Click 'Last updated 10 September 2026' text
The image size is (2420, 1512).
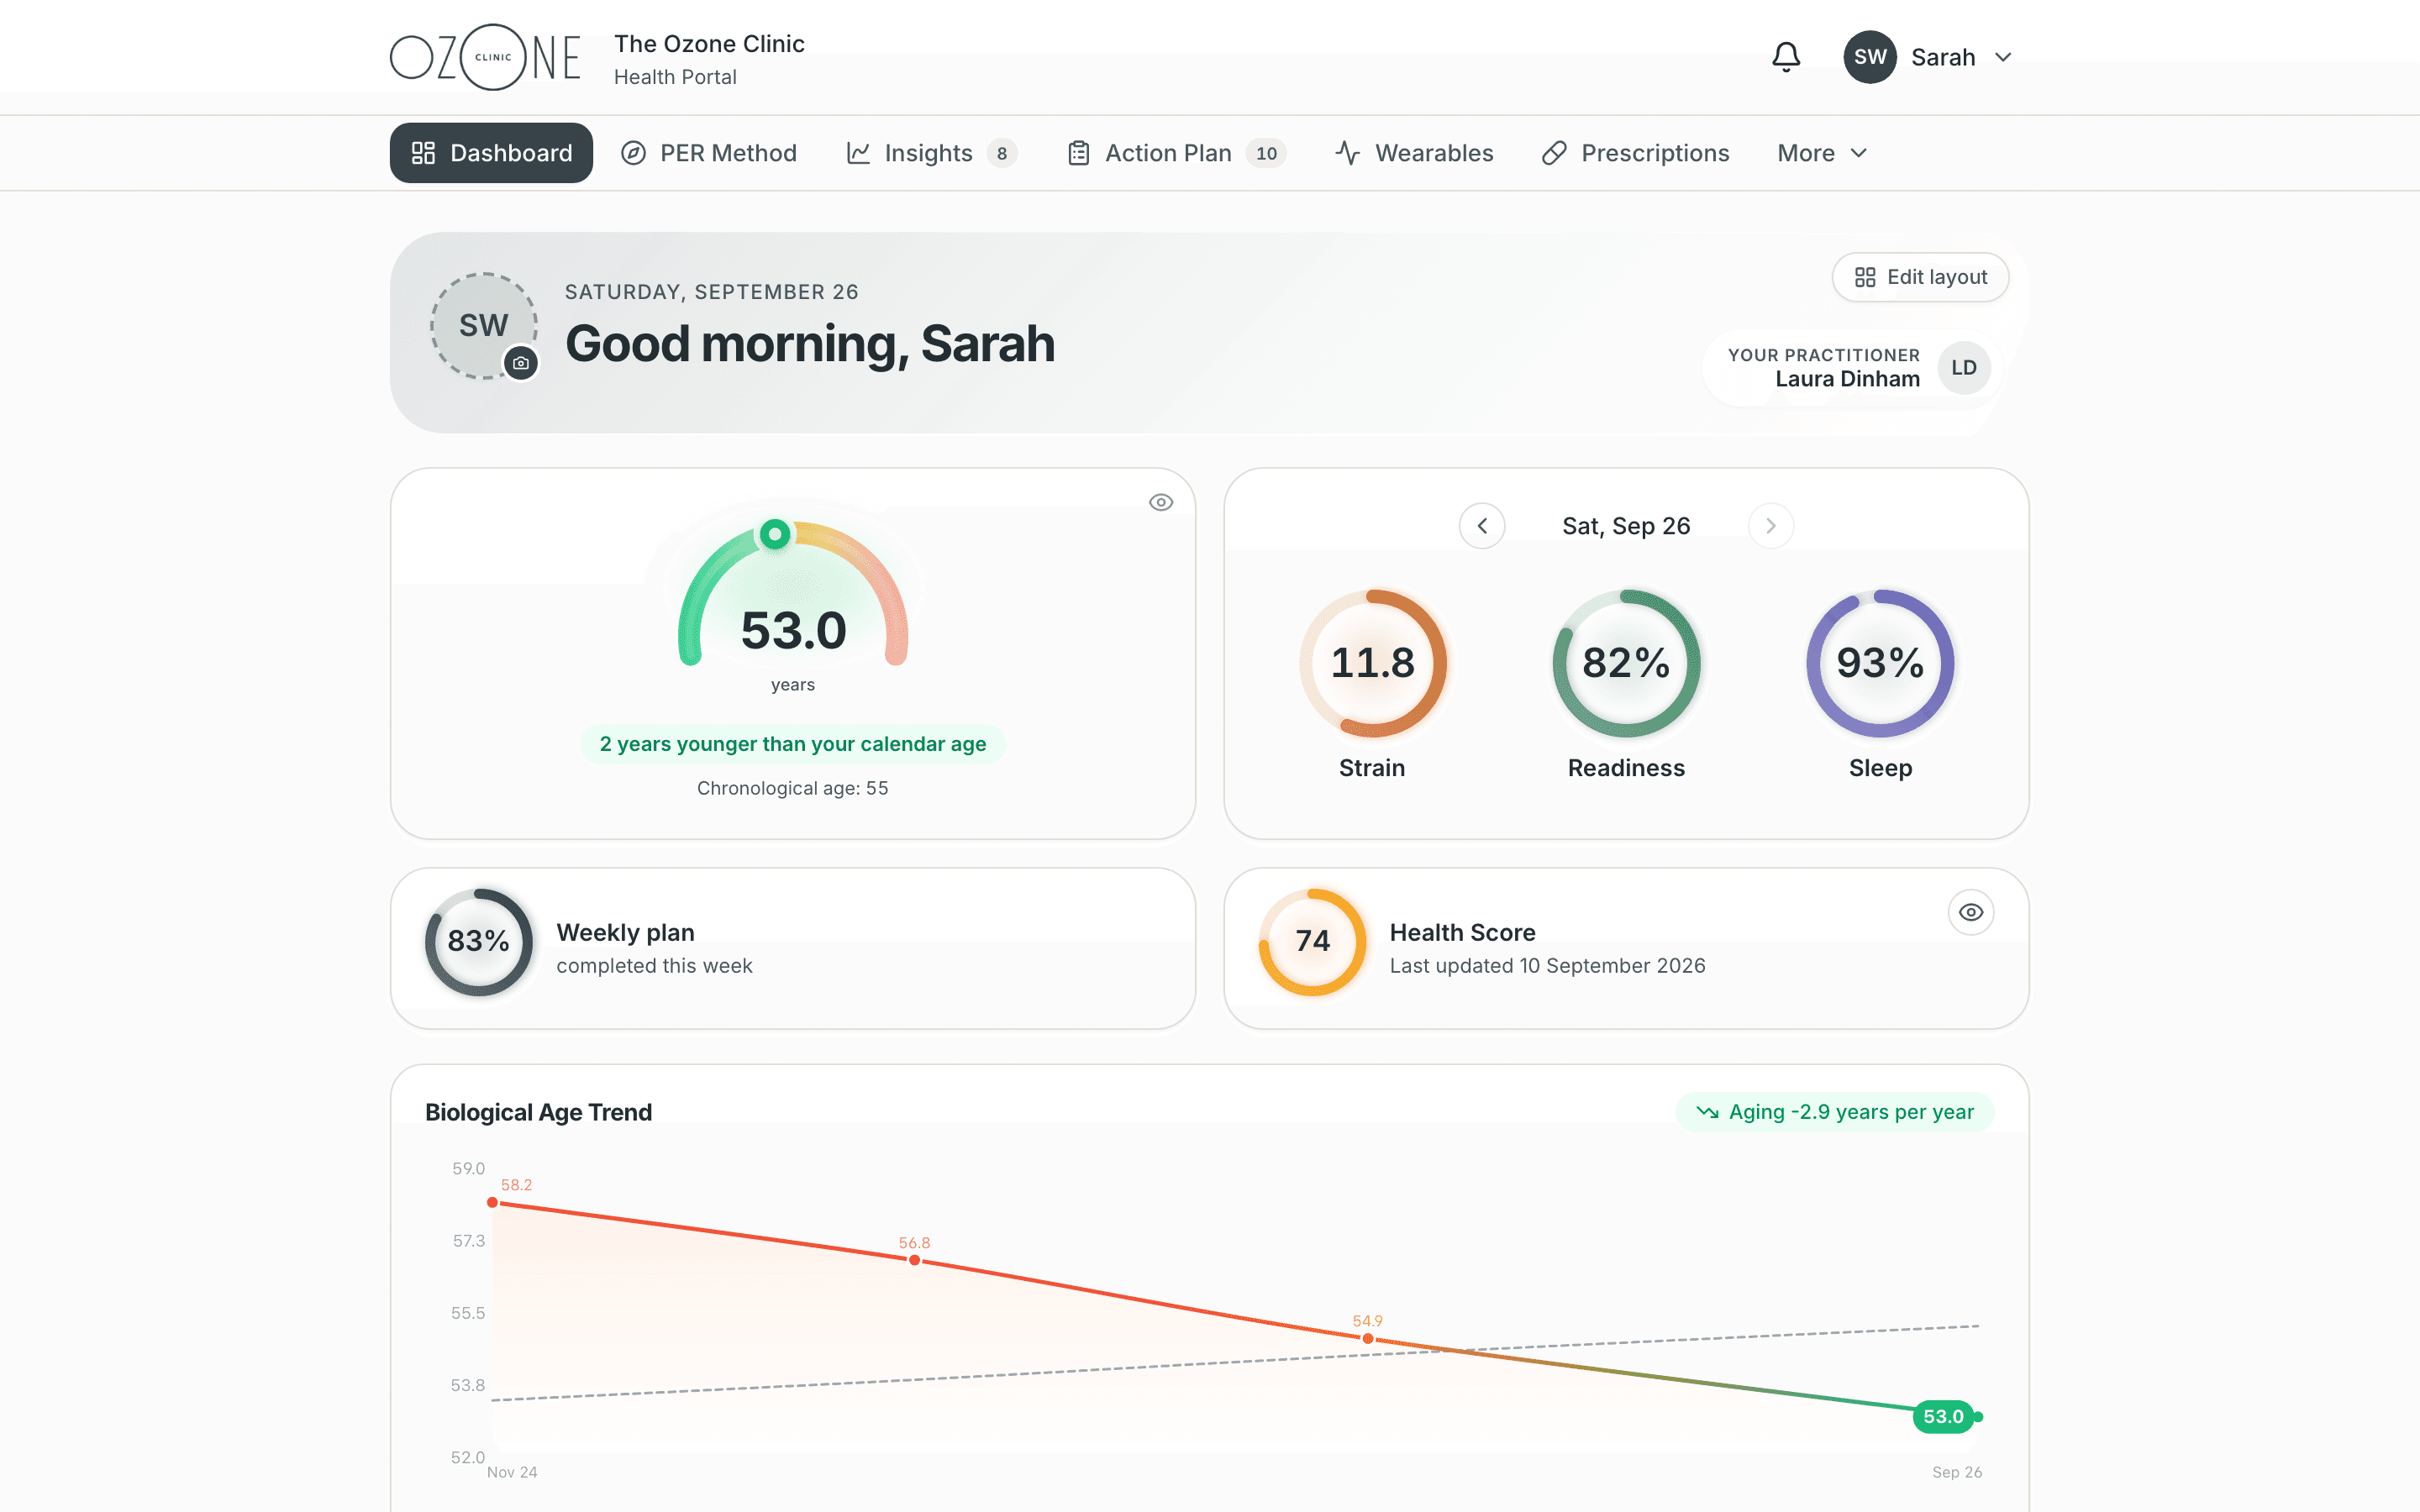[x=1547, y=966]
